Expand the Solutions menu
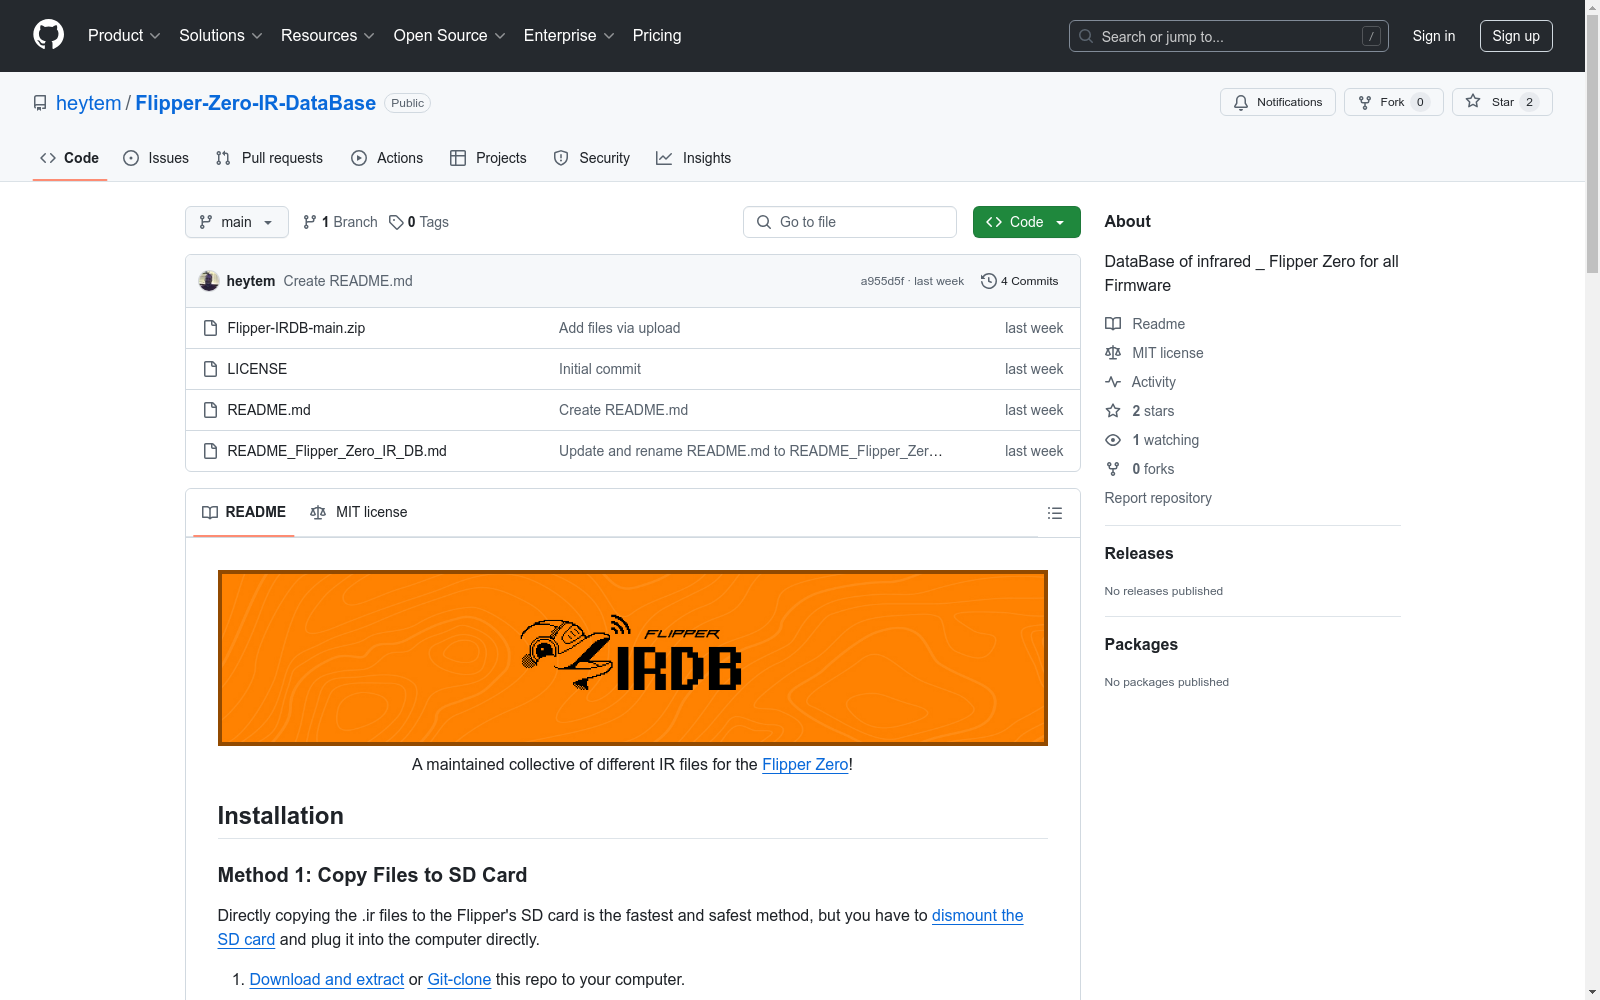The image size is (1600, 1000). (x=221, y=35)
